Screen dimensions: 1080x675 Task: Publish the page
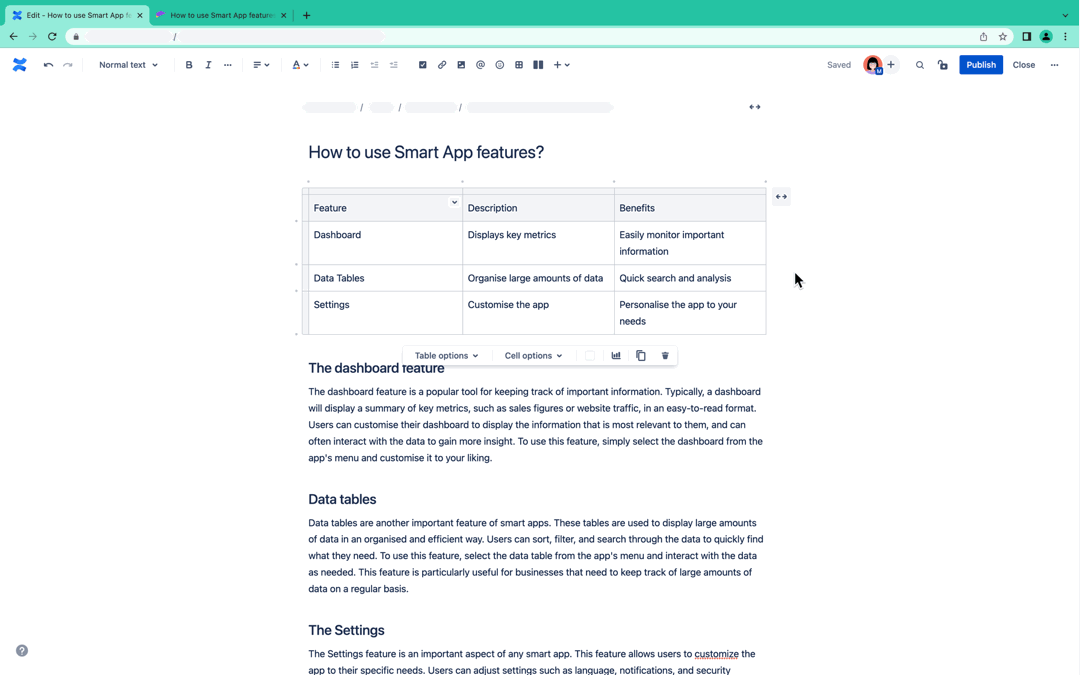point(980,65)
